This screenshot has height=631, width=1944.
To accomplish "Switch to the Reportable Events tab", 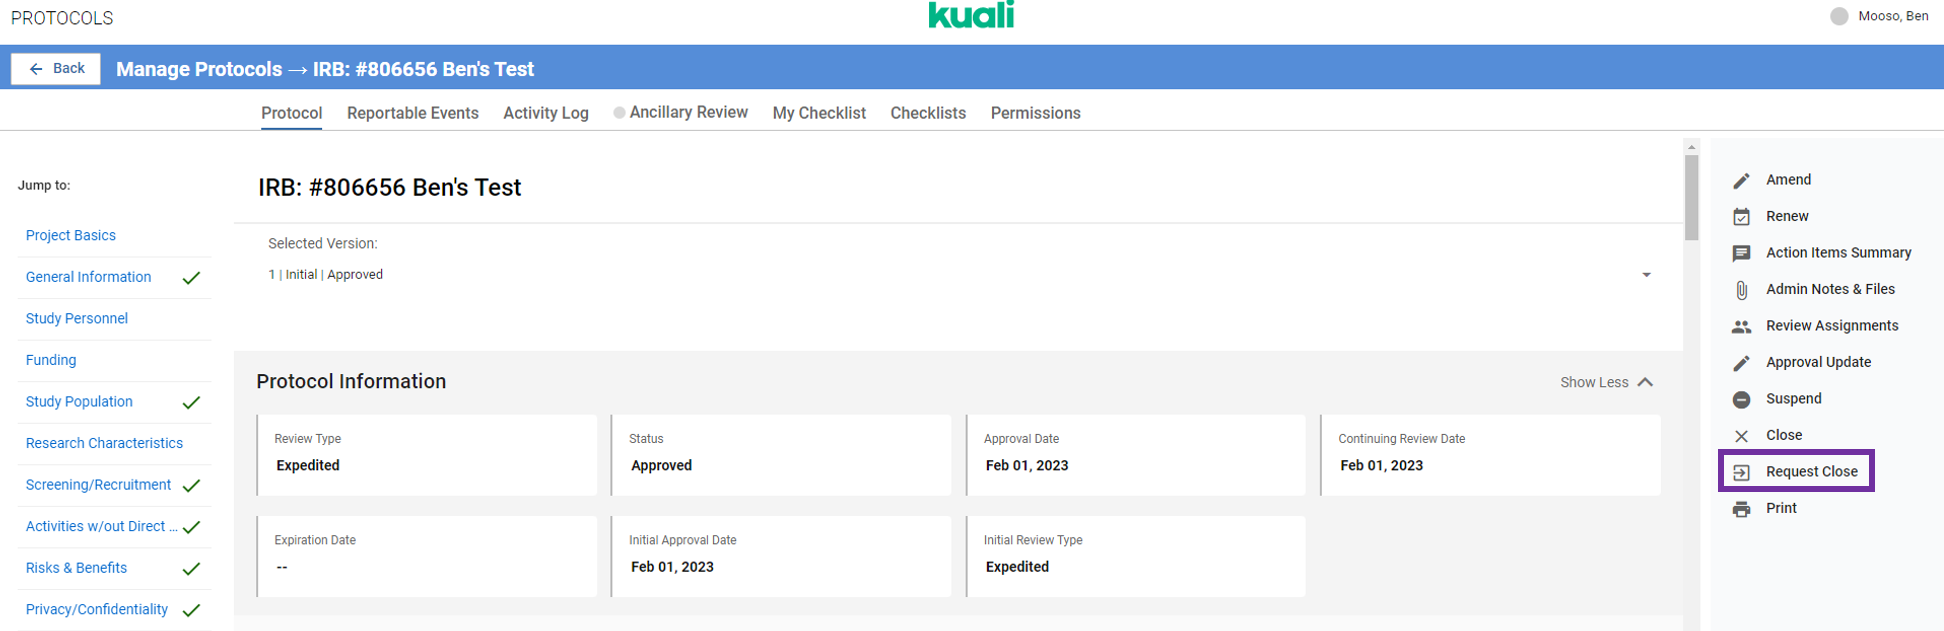I will (412, 113).
